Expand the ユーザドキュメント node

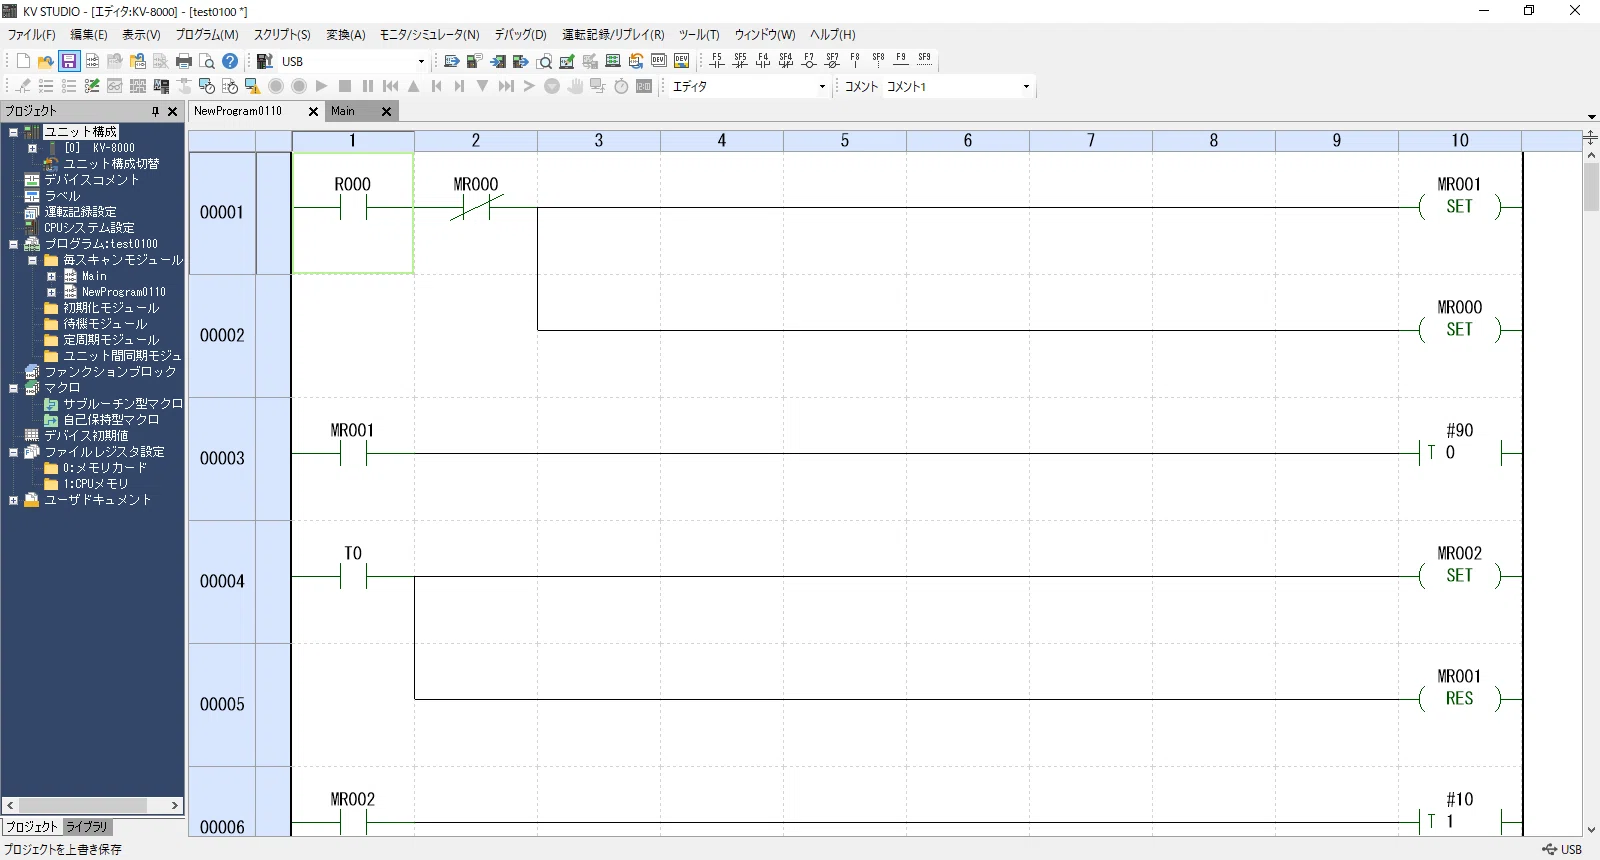pos(13,500)
